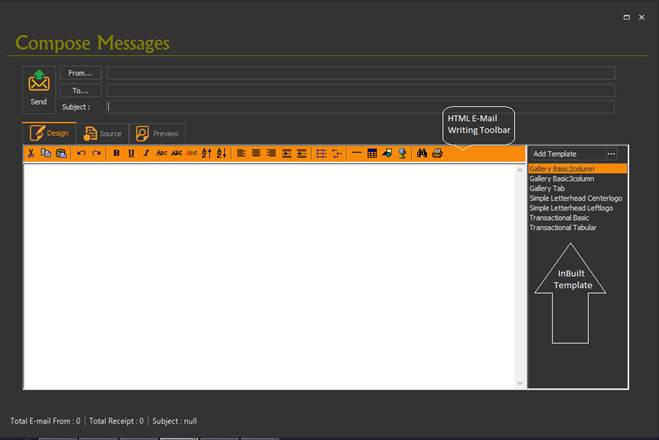Undo the last action
659x440 pixels.
coord(82,153)
